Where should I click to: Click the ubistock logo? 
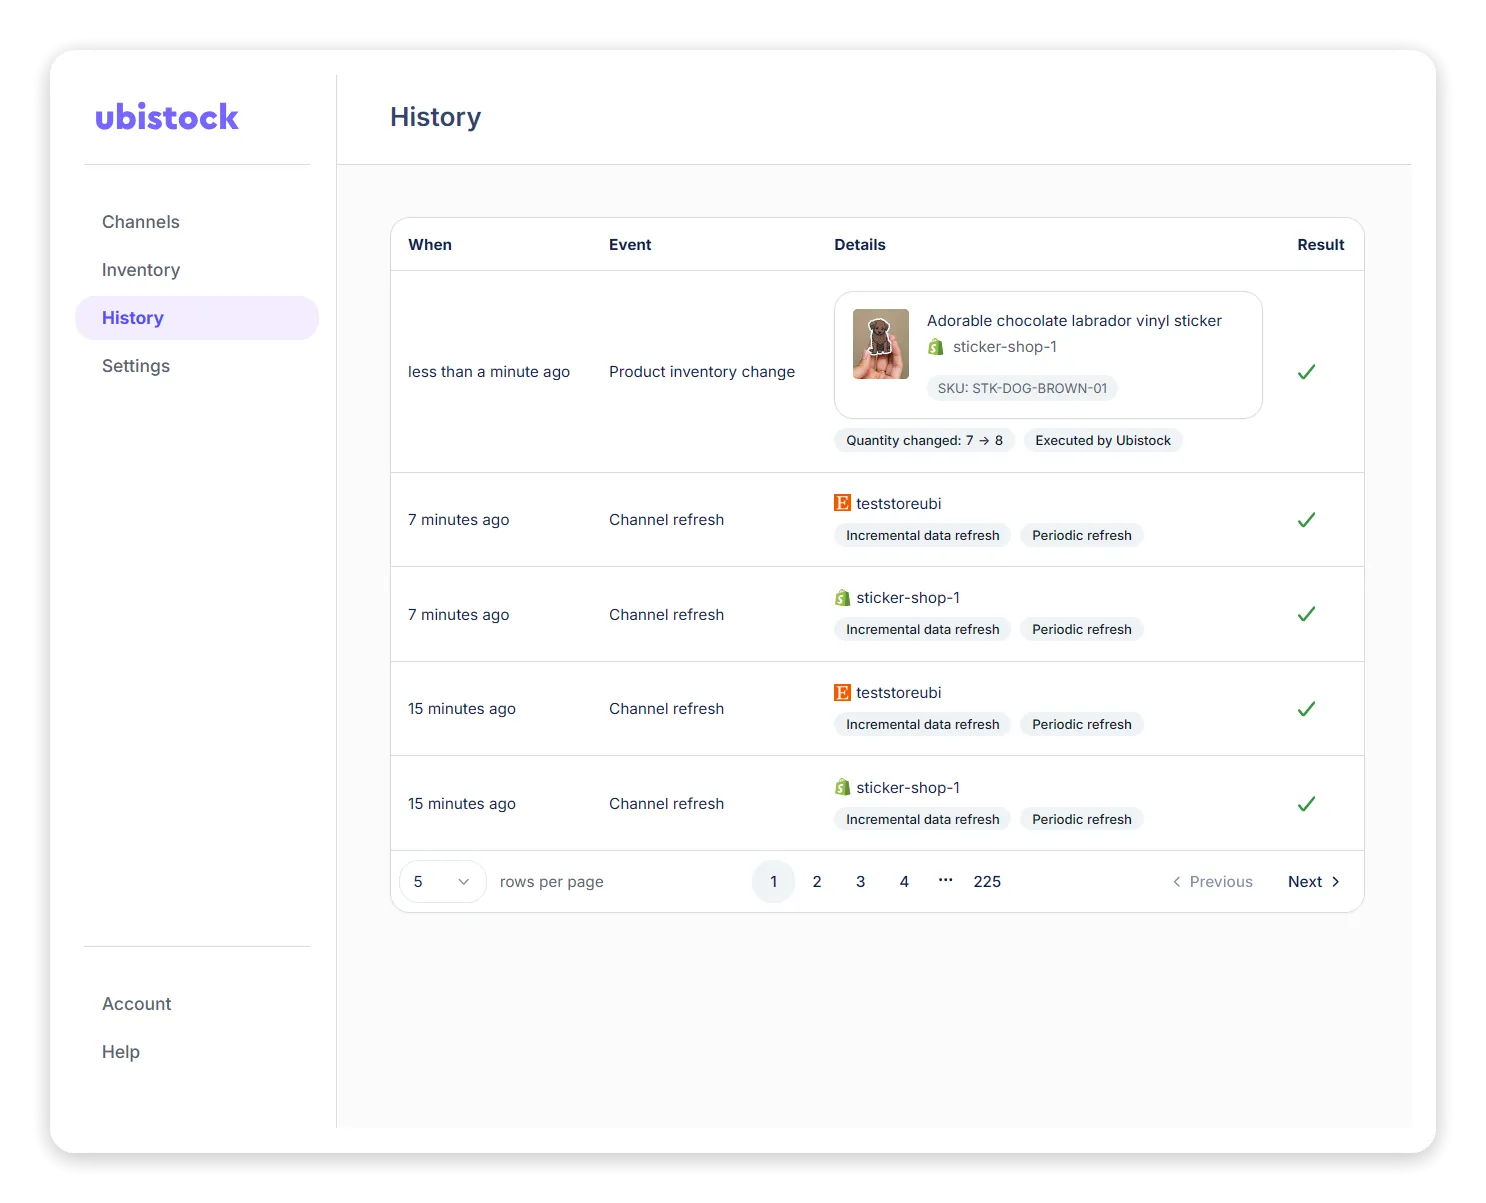[167, 117]
